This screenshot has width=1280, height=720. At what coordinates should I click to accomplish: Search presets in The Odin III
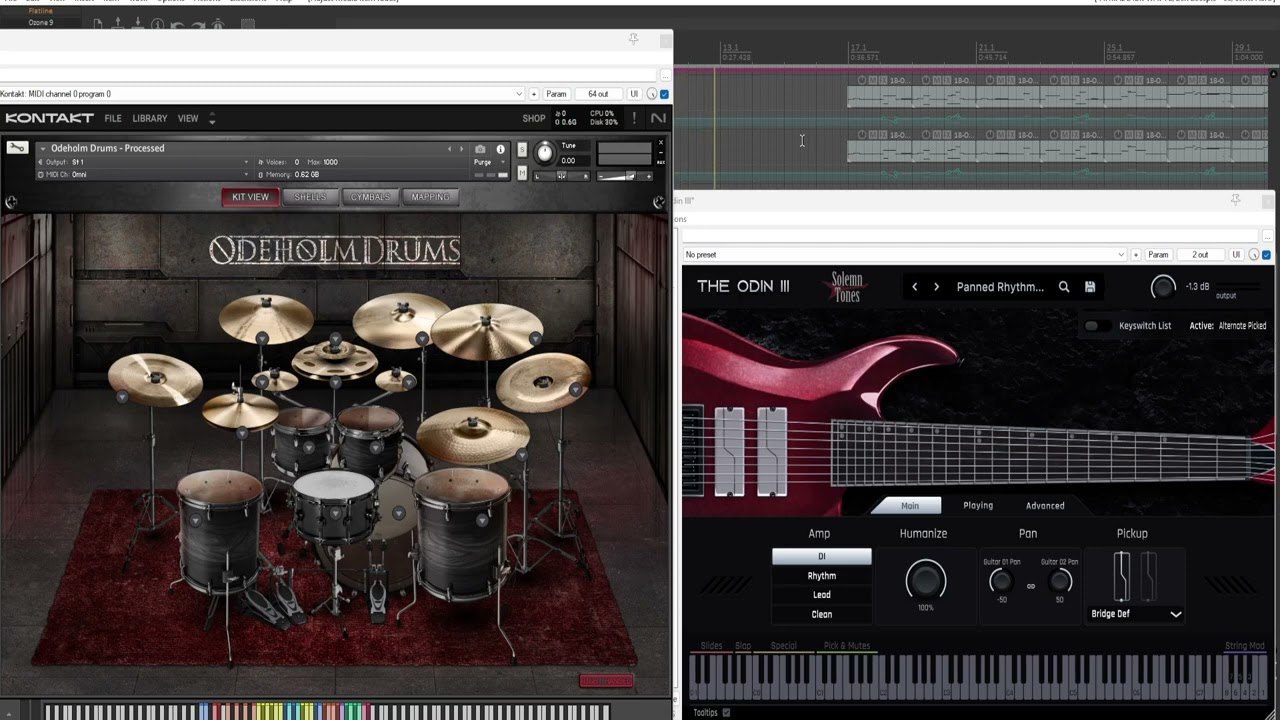point(1064,287)
